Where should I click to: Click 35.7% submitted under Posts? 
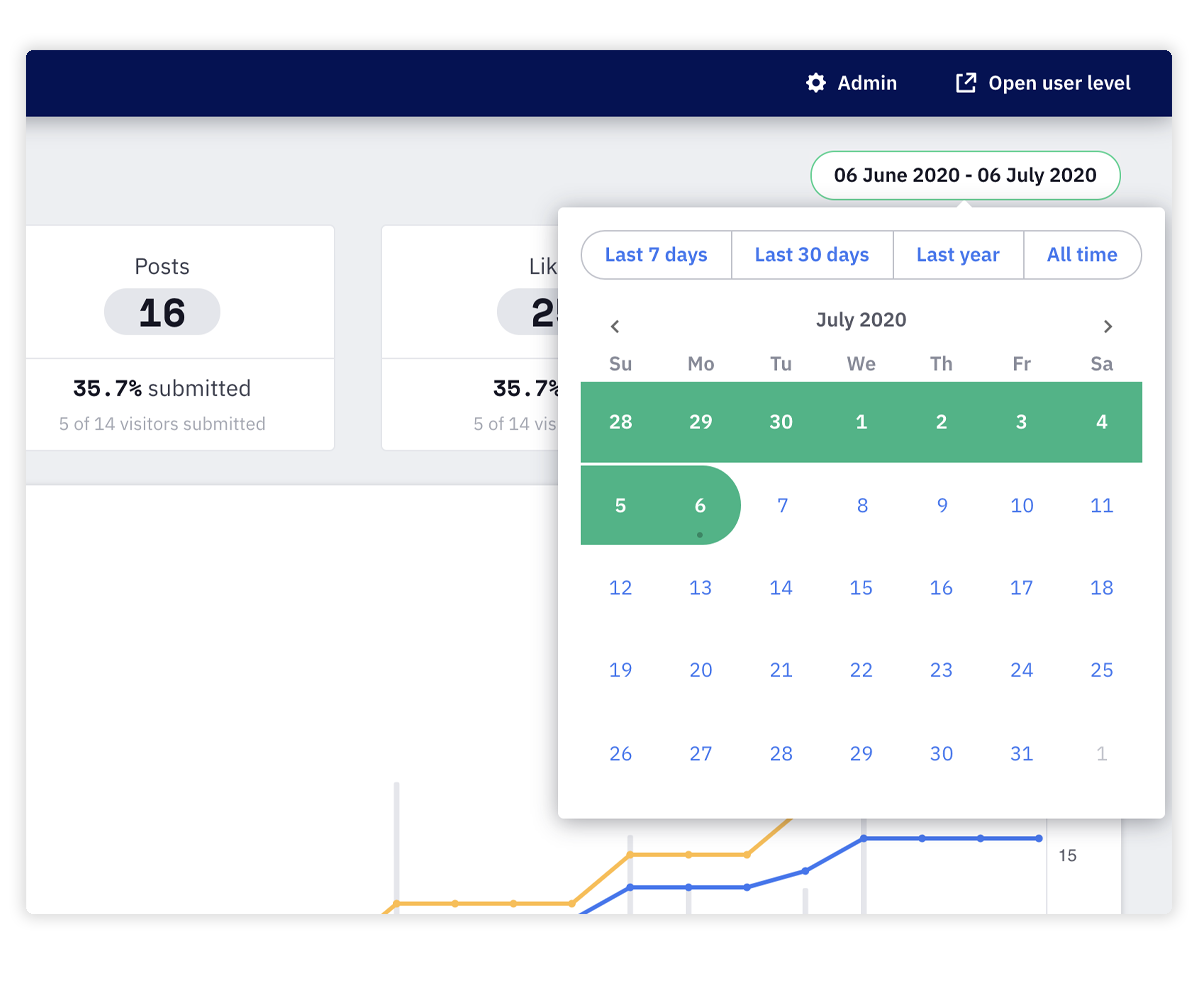[162, 388]
